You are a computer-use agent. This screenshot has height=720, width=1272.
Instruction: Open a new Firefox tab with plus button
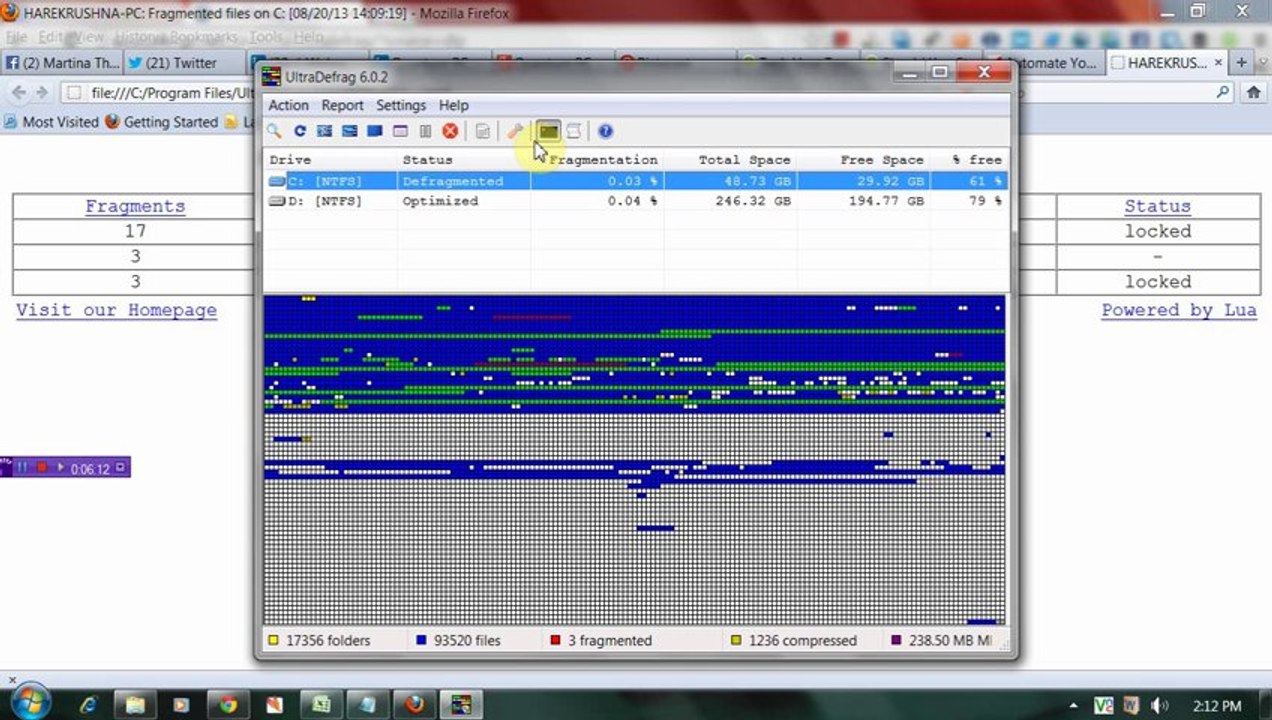pos(1241,62)
